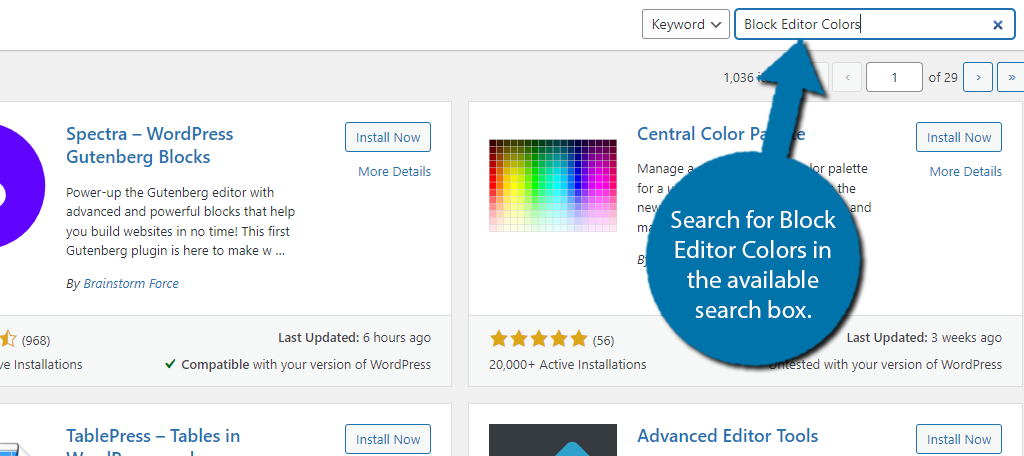
Task: Select the 'Last Updated: 6 hours ago' text
Action: tap(355, 338)
